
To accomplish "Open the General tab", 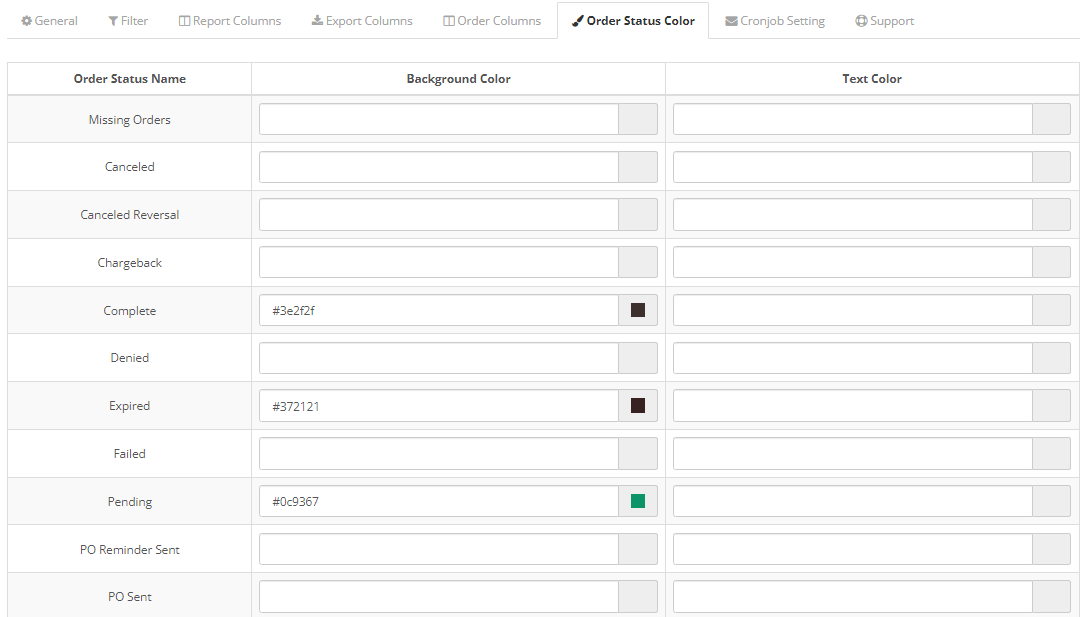I will coord(49,21).
